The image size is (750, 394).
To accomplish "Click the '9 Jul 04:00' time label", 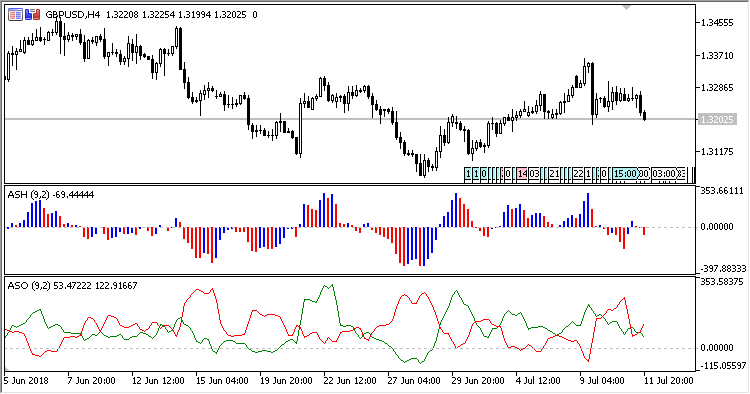I will pyautogui.click(x=602, y=381).
